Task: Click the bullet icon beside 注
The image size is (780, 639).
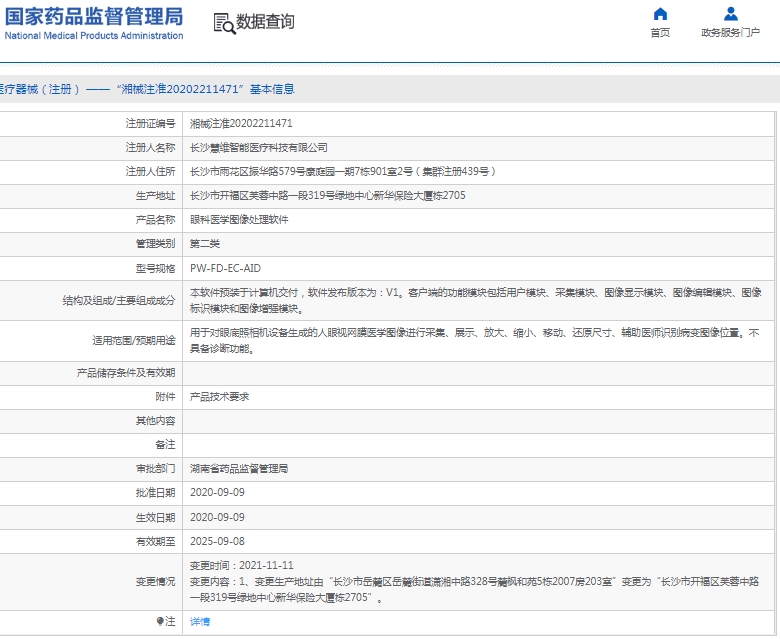Action: (x=160, y=621)
